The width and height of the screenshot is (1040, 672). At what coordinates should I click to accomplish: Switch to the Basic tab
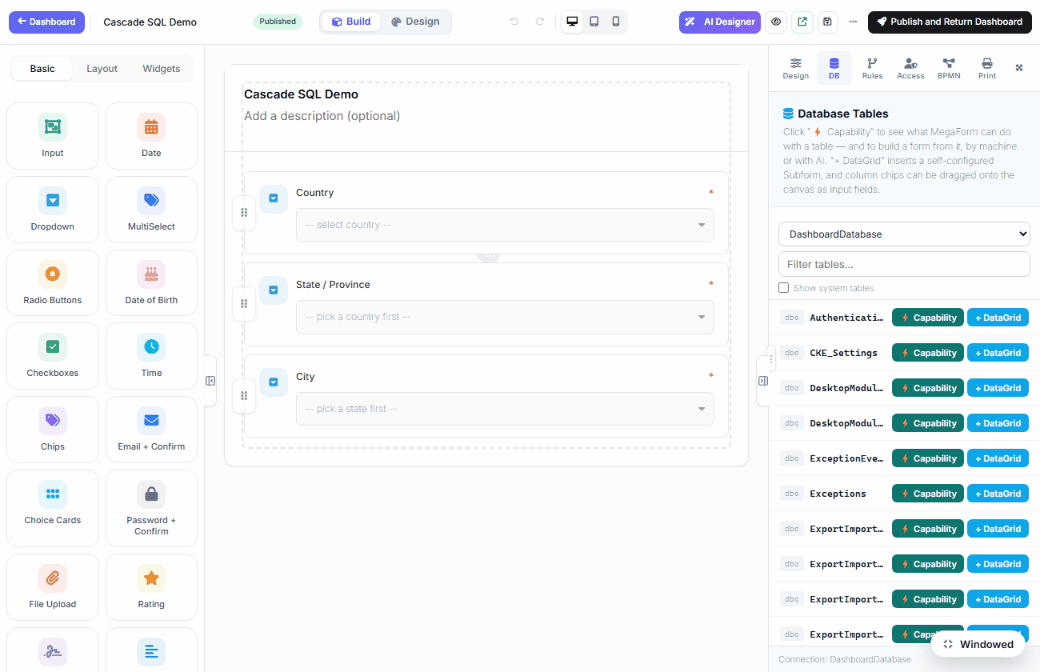(x=42, y=68)
